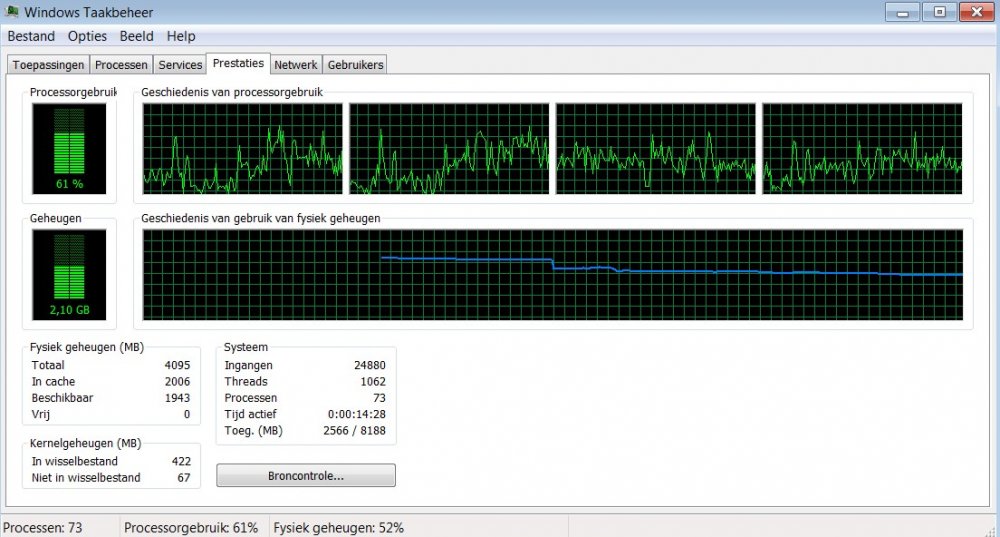Click the Tijd actief value 0:00:14:28

[x=357, y=415]
